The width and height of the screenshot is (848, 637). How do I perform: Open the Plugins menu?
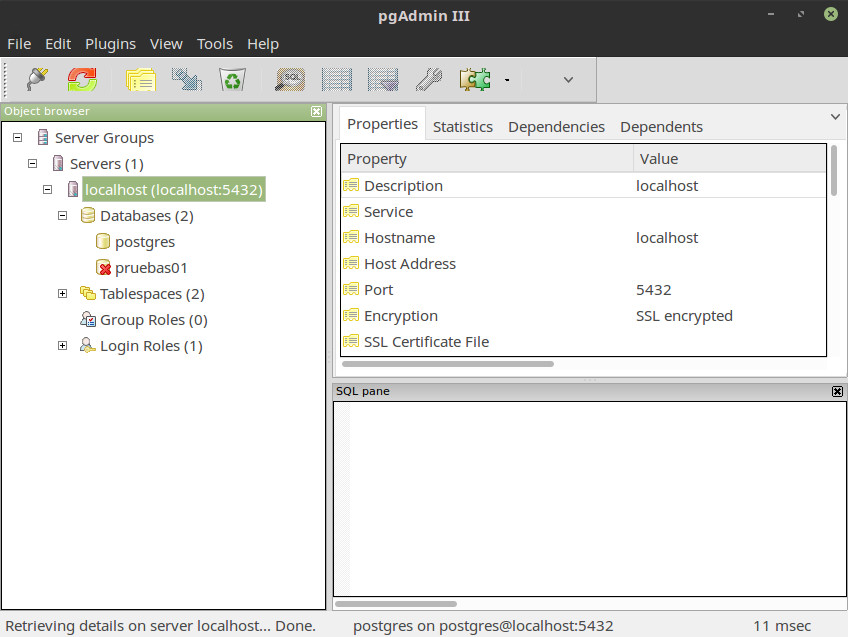[110, 44]
